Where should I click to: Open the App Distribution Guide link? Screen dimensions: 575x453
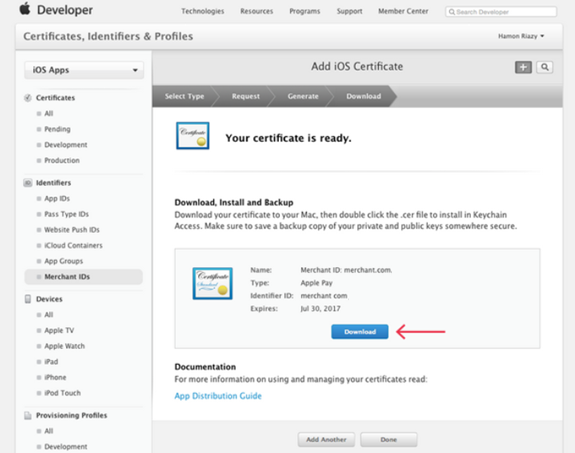(218, 396)
